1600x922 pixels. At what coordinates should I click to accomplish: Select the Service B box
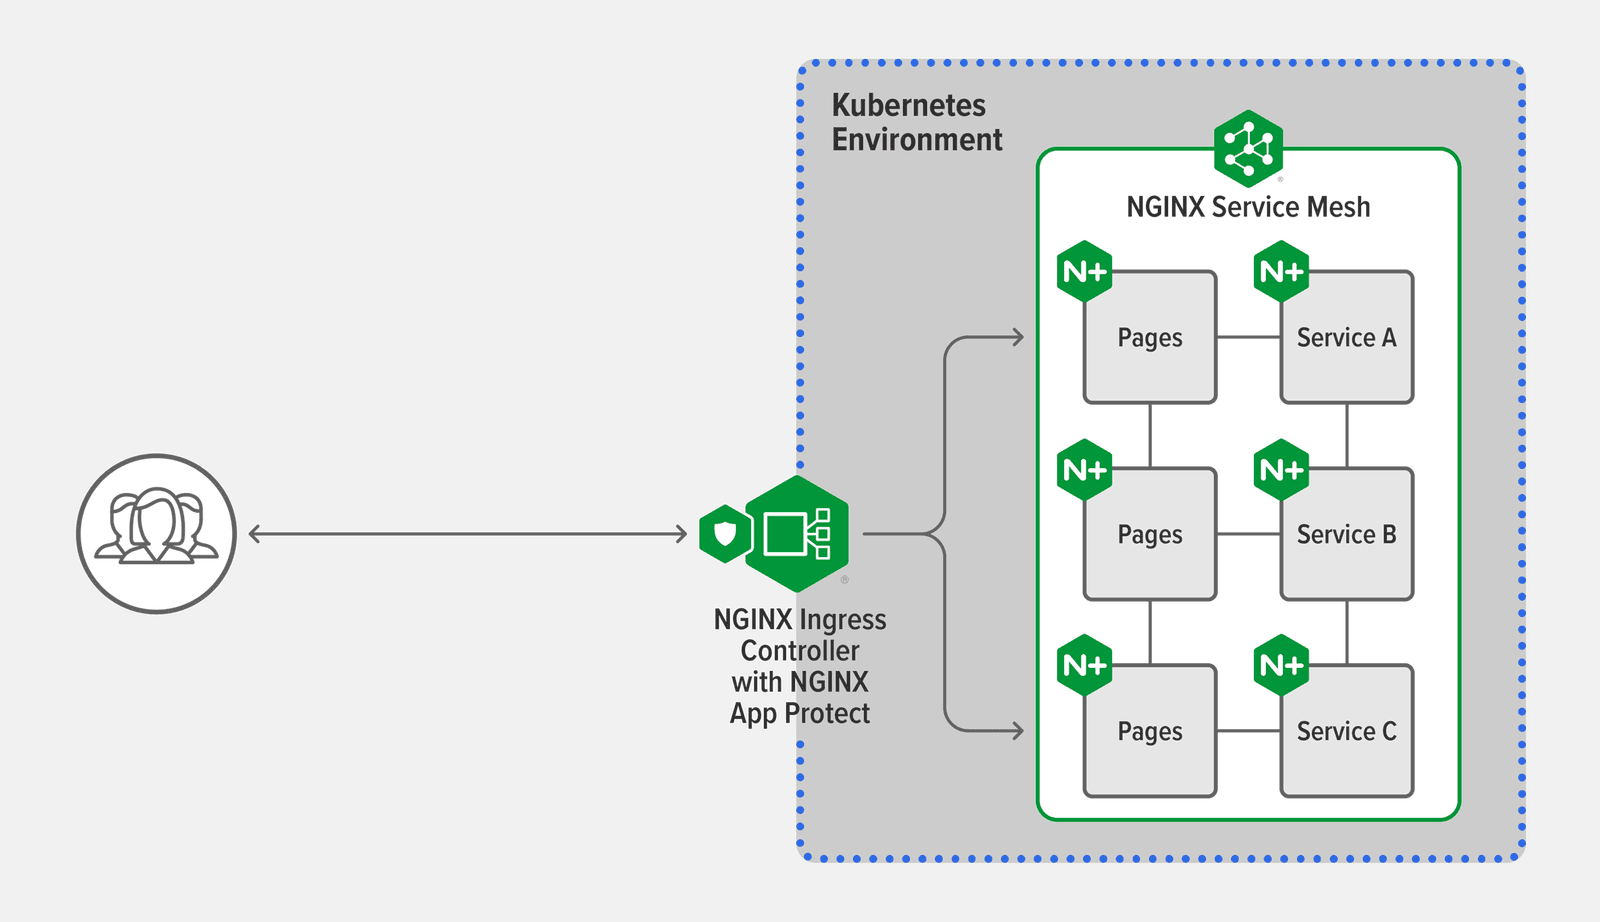[x=1346, y=534]
